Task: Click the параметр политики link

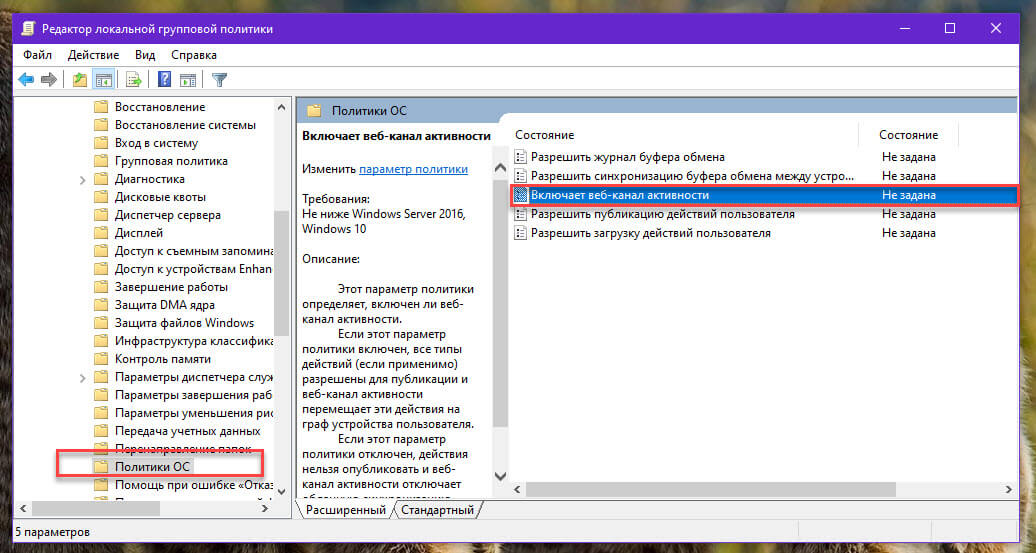Action: point(414,169)
